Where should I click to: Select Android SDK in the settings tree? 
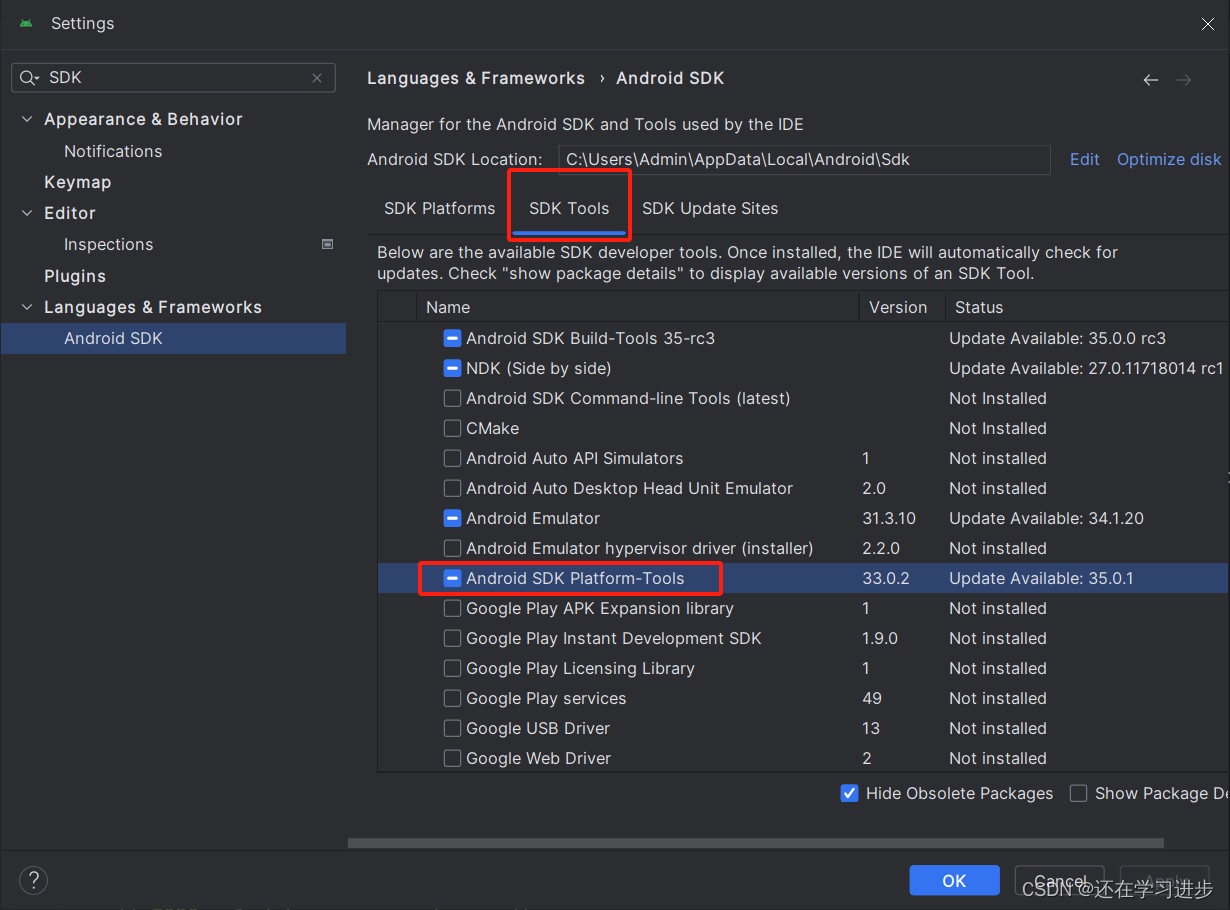(x=173, y=338)
